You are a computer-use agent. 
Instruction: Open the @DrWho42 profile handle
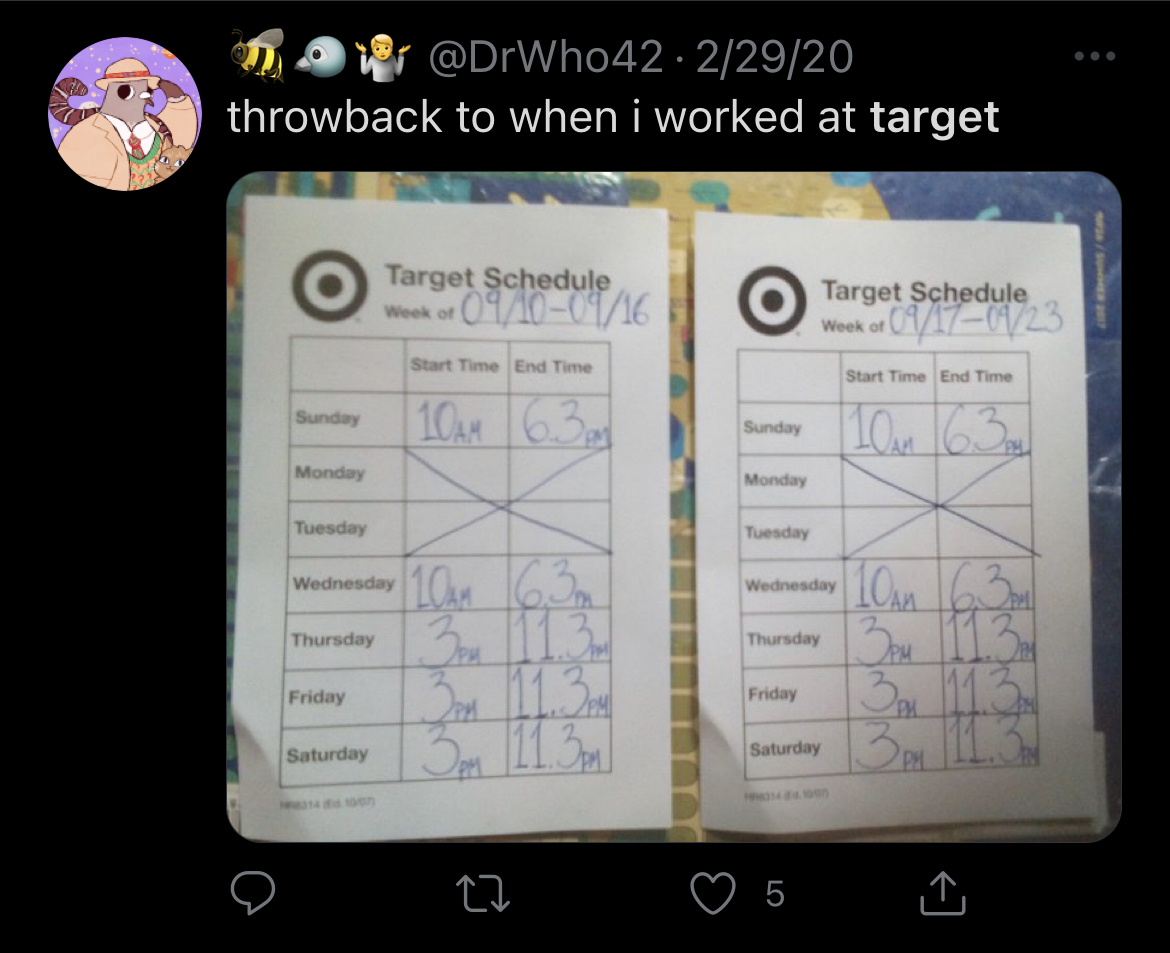point(545,57)
